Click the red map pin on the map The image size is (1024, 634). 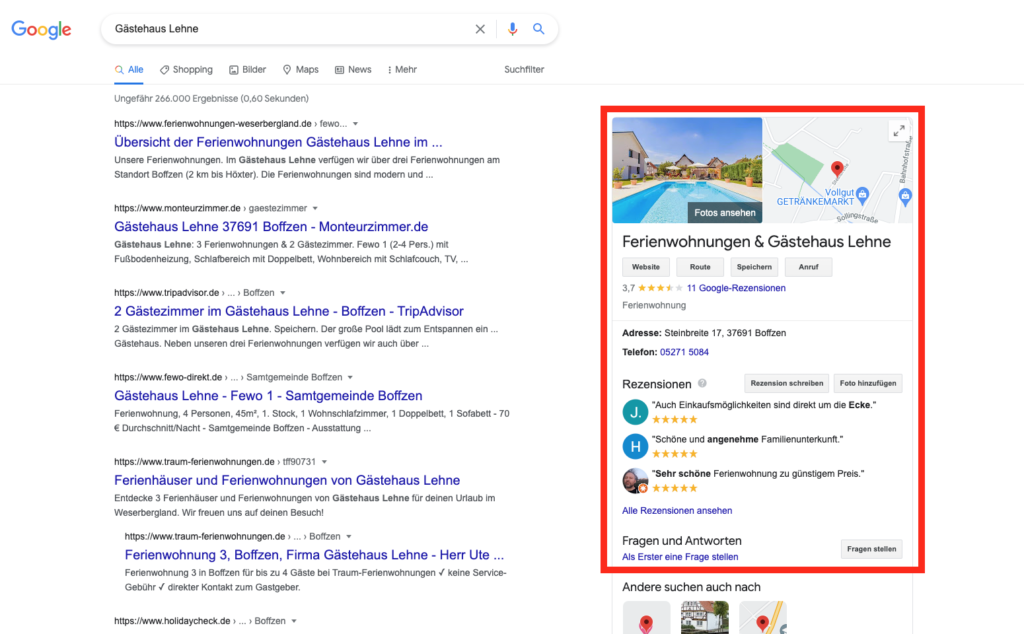click(837, 169)
